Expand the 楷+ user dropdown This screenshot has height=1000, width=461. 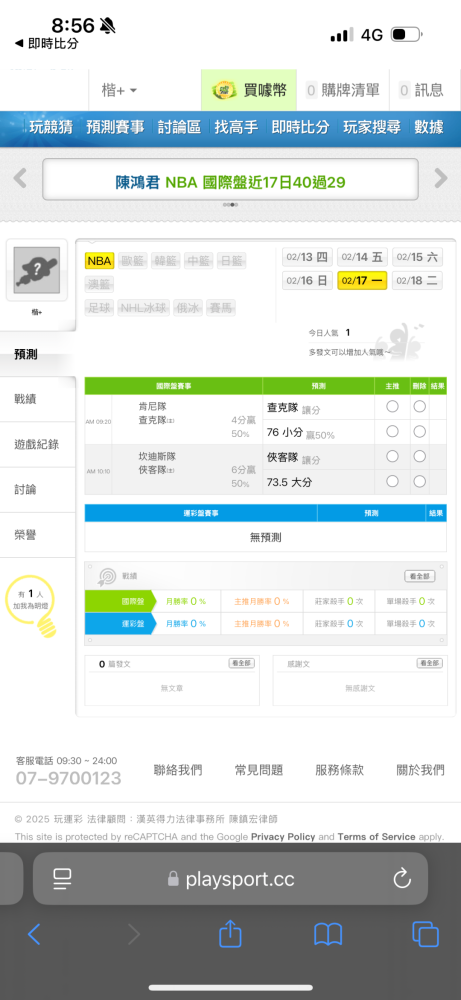tap(119, 91)
